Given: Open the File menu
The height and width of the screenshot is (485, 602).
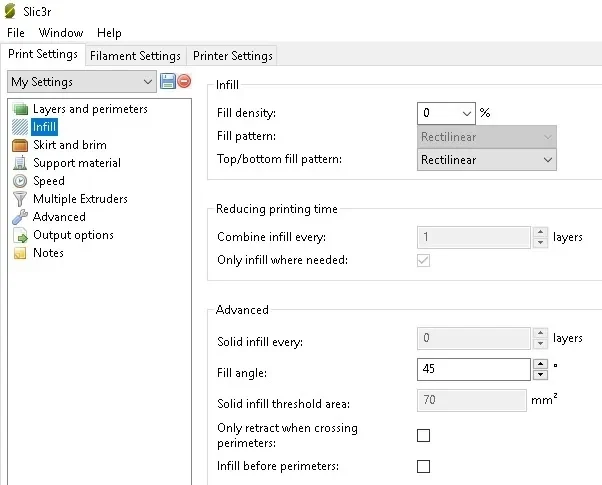Looking at the screenshot, I should point(16,33).
